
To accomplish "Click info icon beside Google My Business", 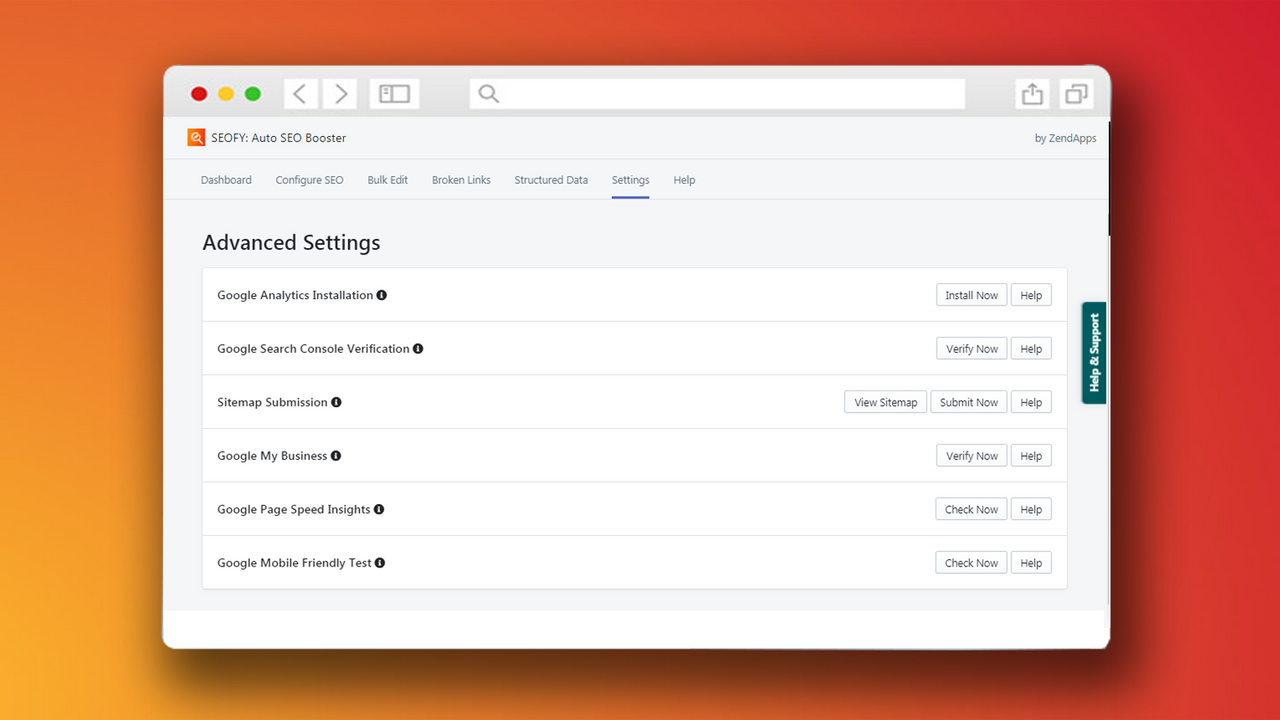I will pyautogui.click(x=336, y=455).
